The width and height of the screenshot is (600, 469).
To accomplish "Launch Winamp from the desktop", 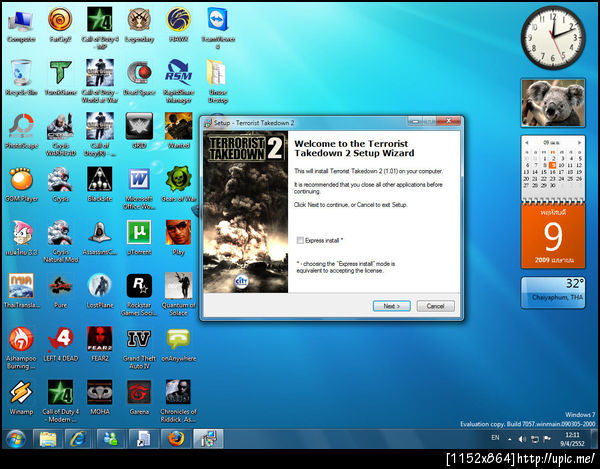I will tap(21, 398).
